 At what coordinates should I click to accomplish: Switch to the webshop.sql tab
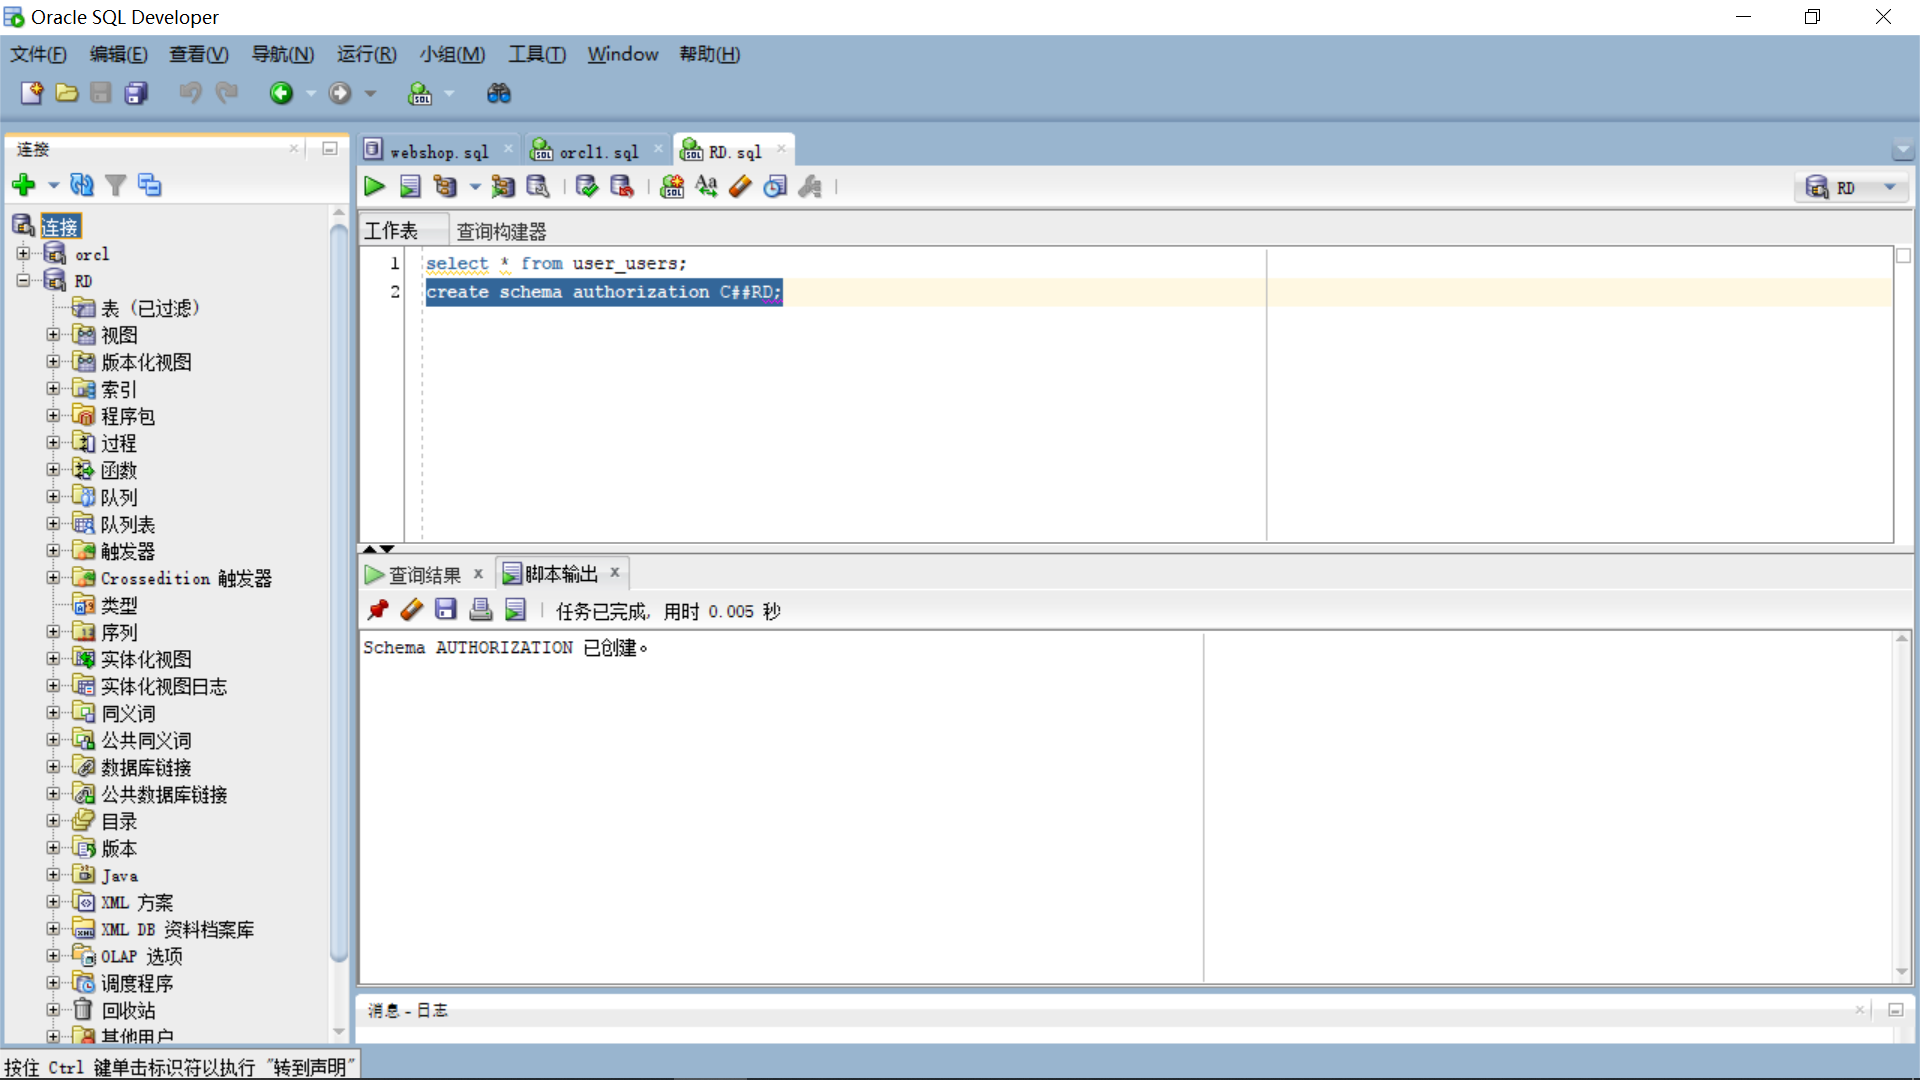(x=439, y=151)
